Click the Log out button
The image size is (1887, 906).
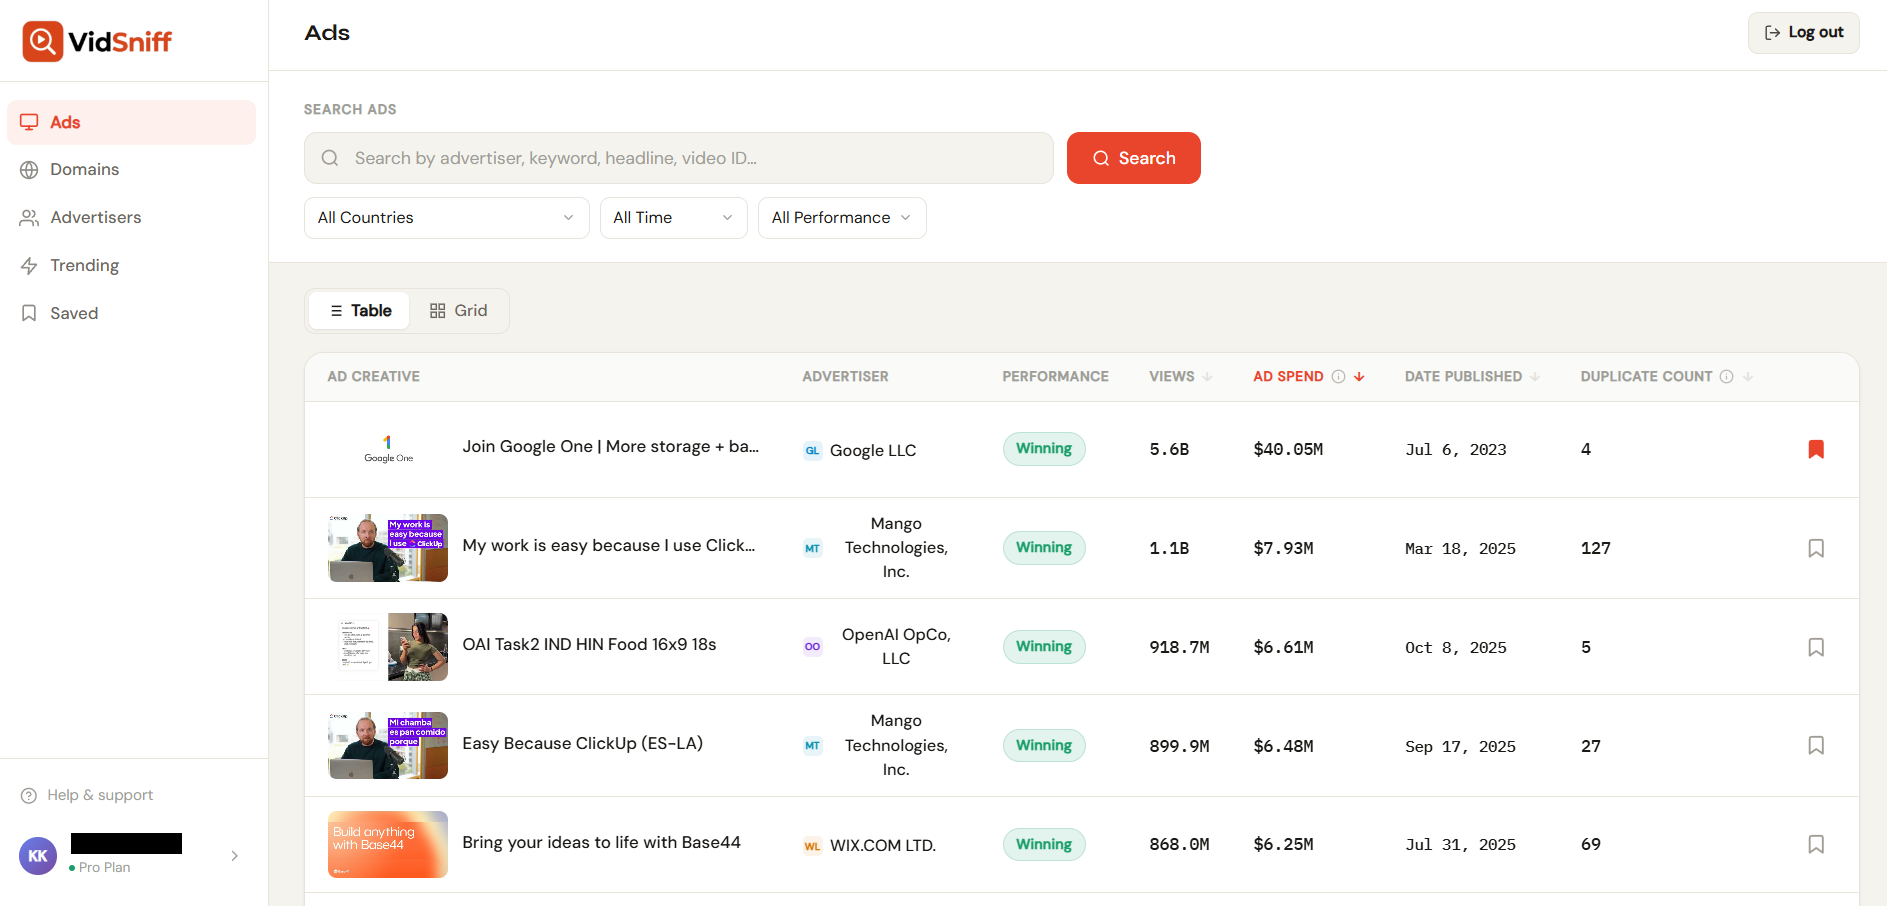coord(1803,33)
